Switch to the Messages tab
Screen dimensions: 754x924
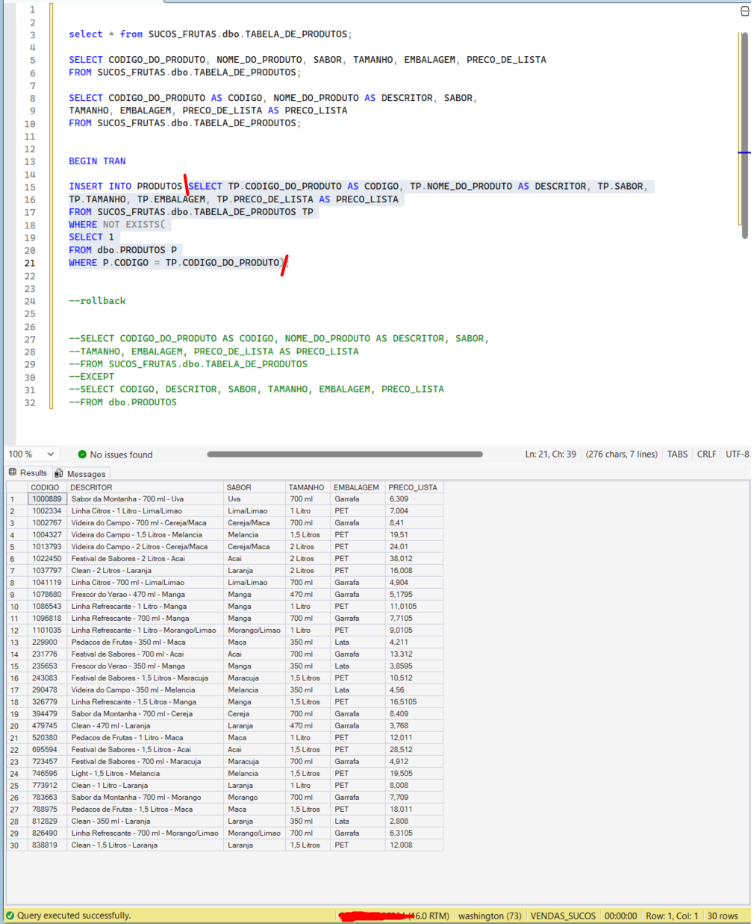coord(80,474)
